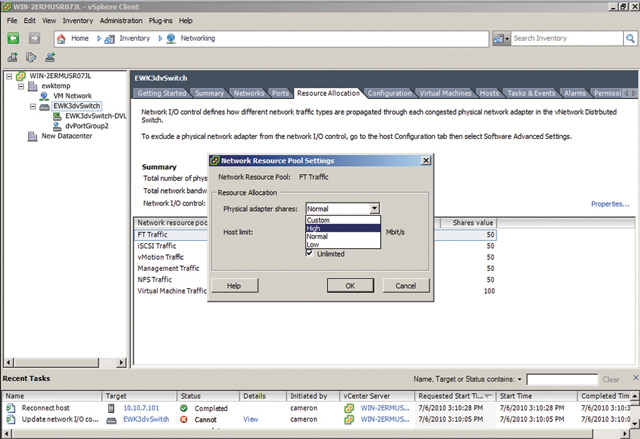Switch to the Tasks & Events tab

531,93
